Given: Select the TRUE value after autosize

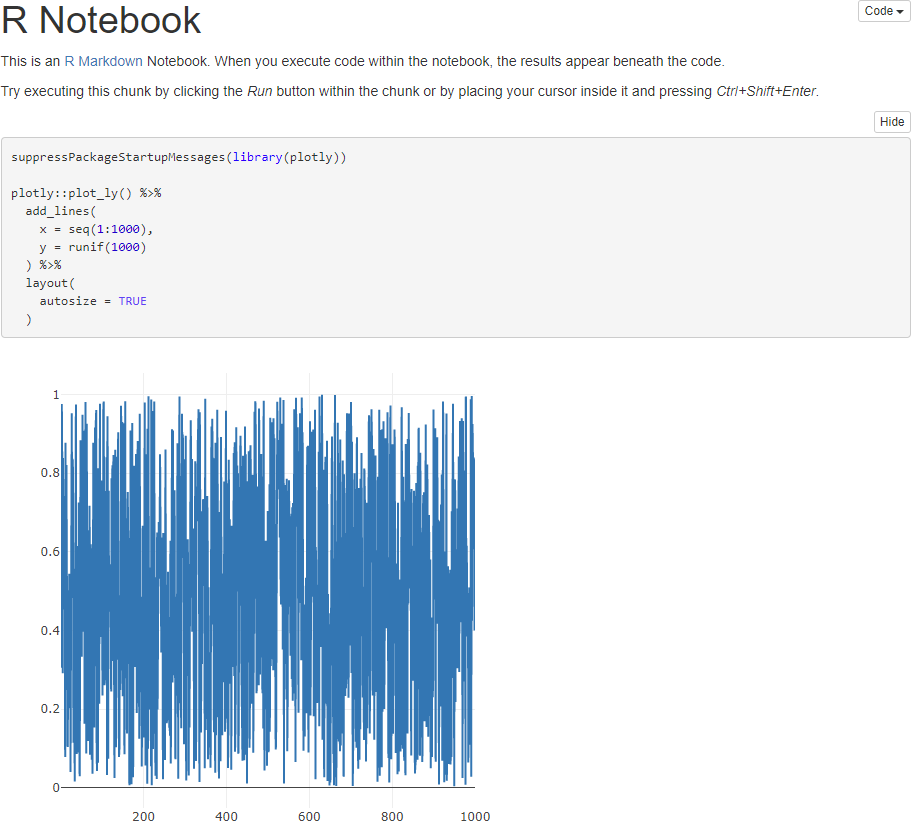Looking at the screenshot, I should click(x=132, y=300).
